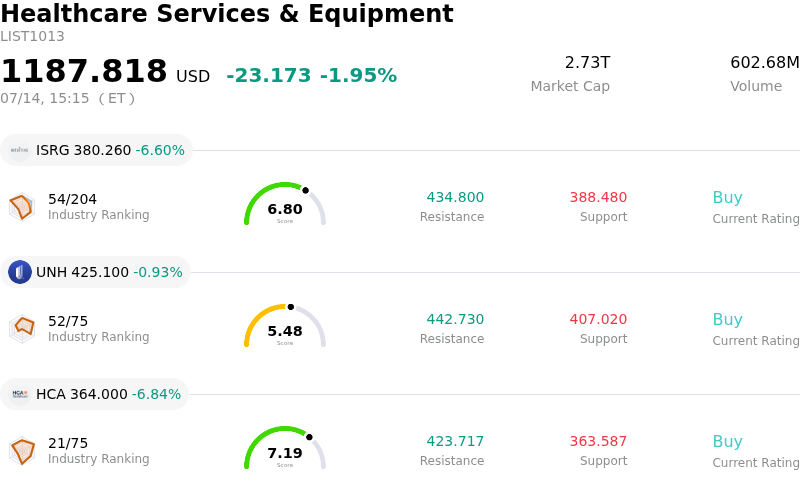Open ISRG radar chart icon beside 54/204
Viewport: 800px width, 488px height.
[22, 207]
